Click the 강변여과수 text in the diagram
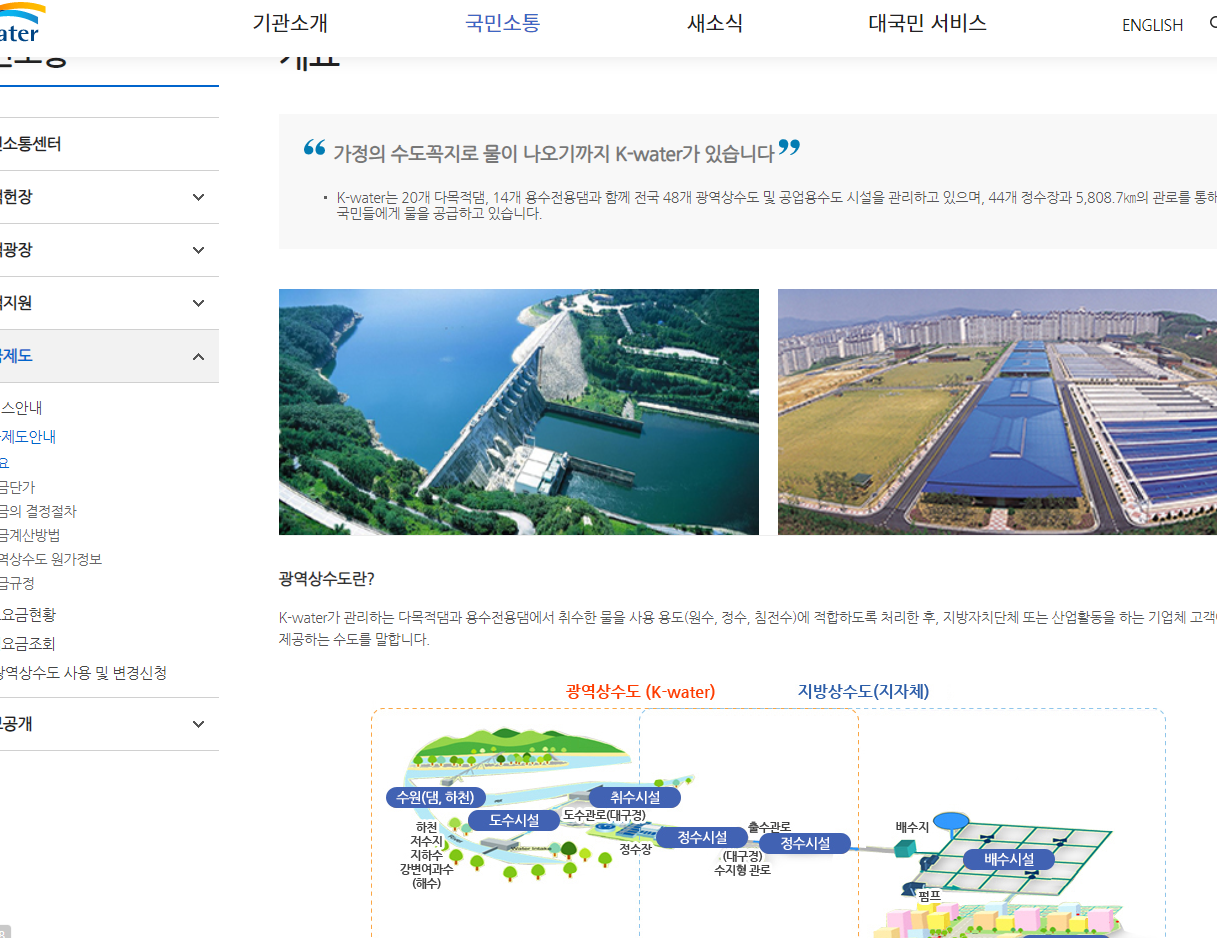Screen dimensions: 1217x938 click(426, 869)
